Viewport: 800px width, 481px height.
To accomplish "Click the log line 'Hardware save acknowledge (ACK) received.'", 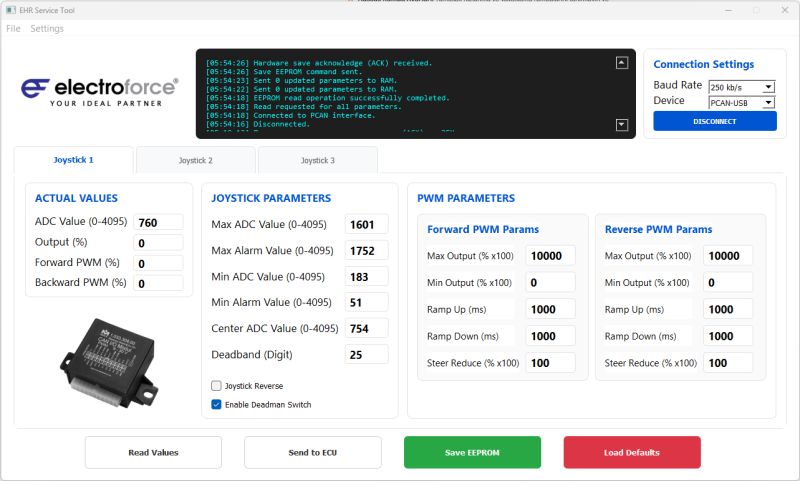I will pos(319,63).
